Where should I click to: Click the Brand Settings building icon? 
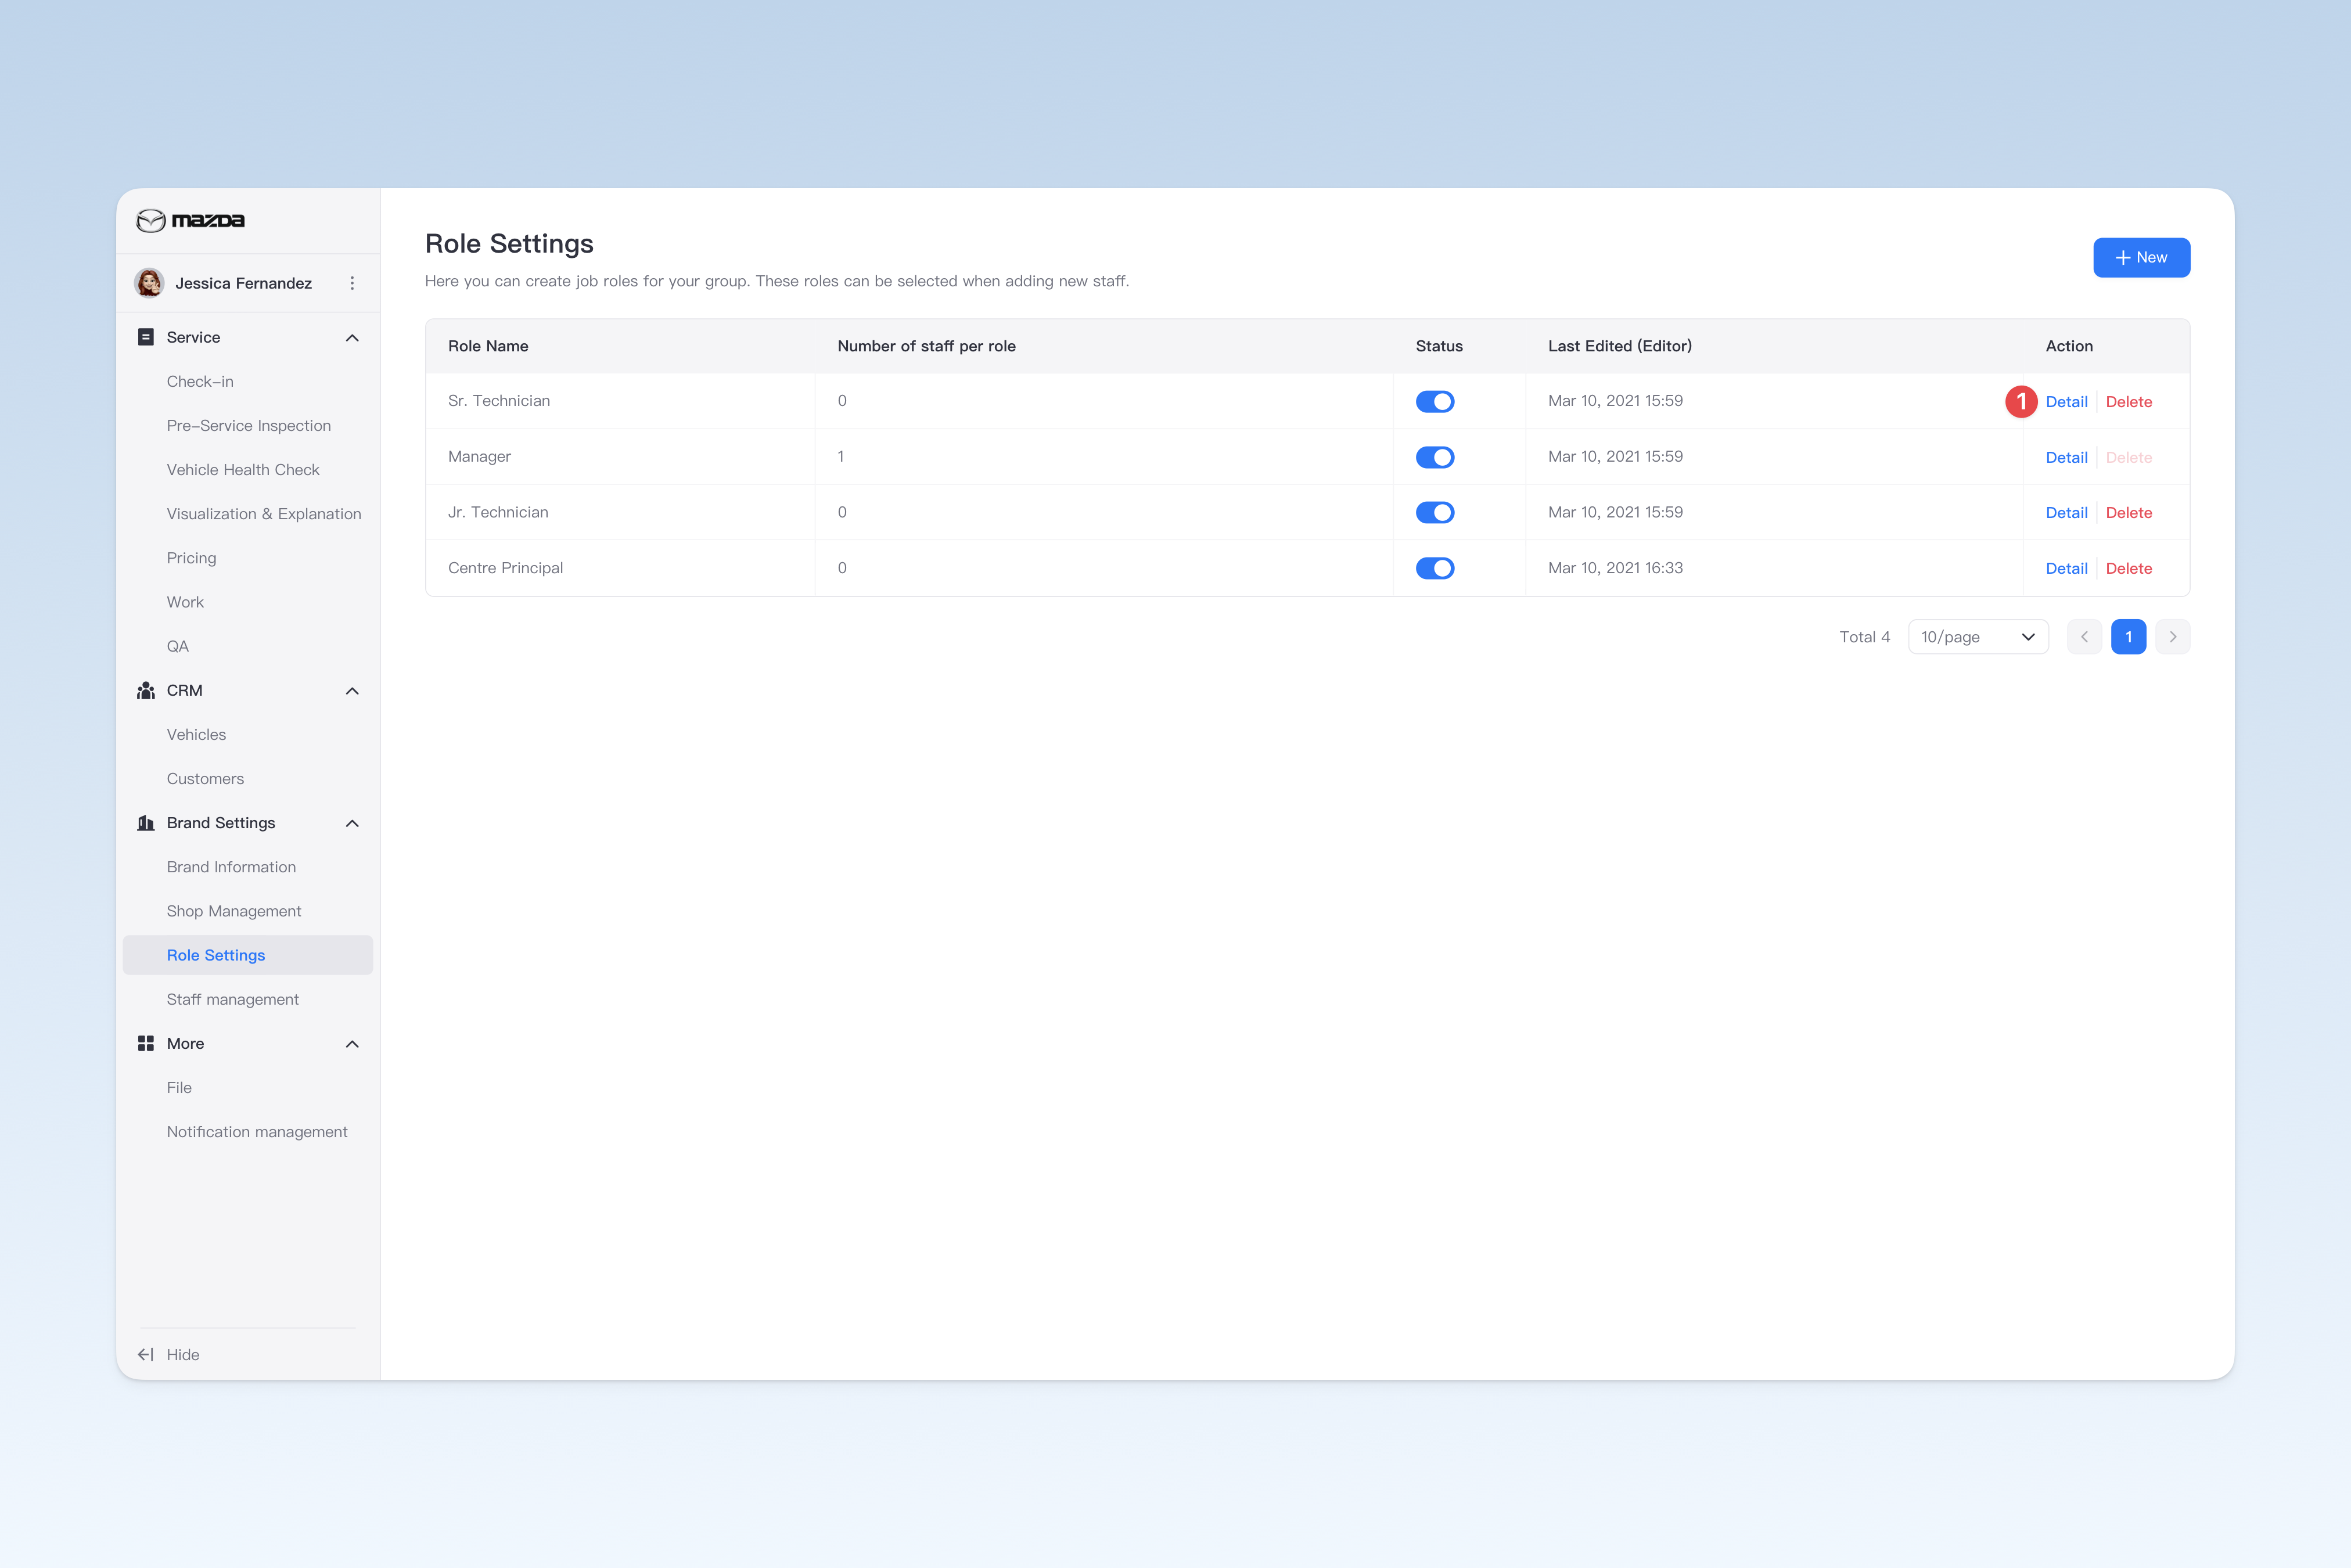(146, 823)
